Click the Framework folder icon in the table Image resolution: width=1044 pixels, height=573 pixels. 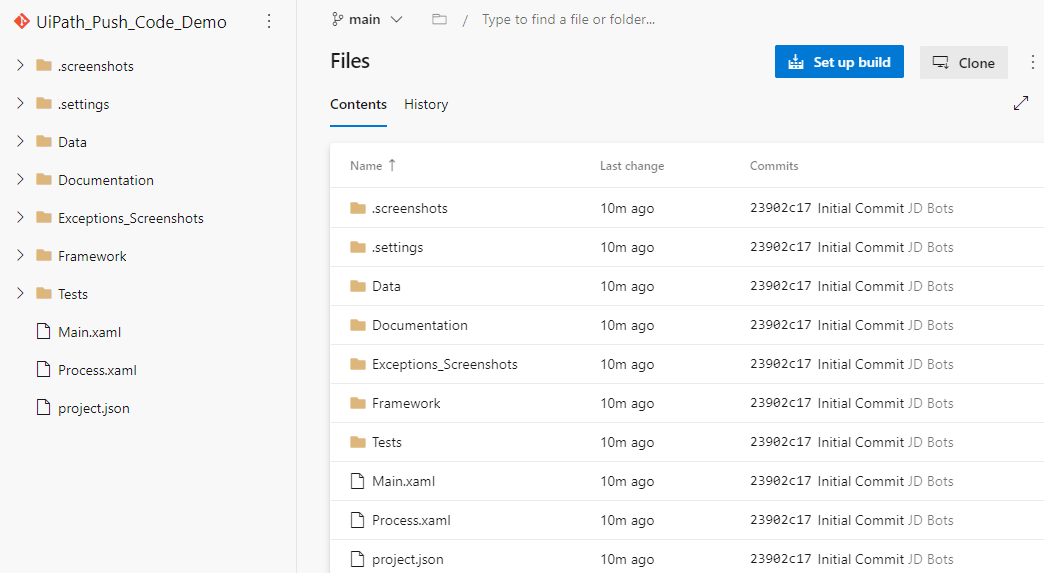pos(358,403)
